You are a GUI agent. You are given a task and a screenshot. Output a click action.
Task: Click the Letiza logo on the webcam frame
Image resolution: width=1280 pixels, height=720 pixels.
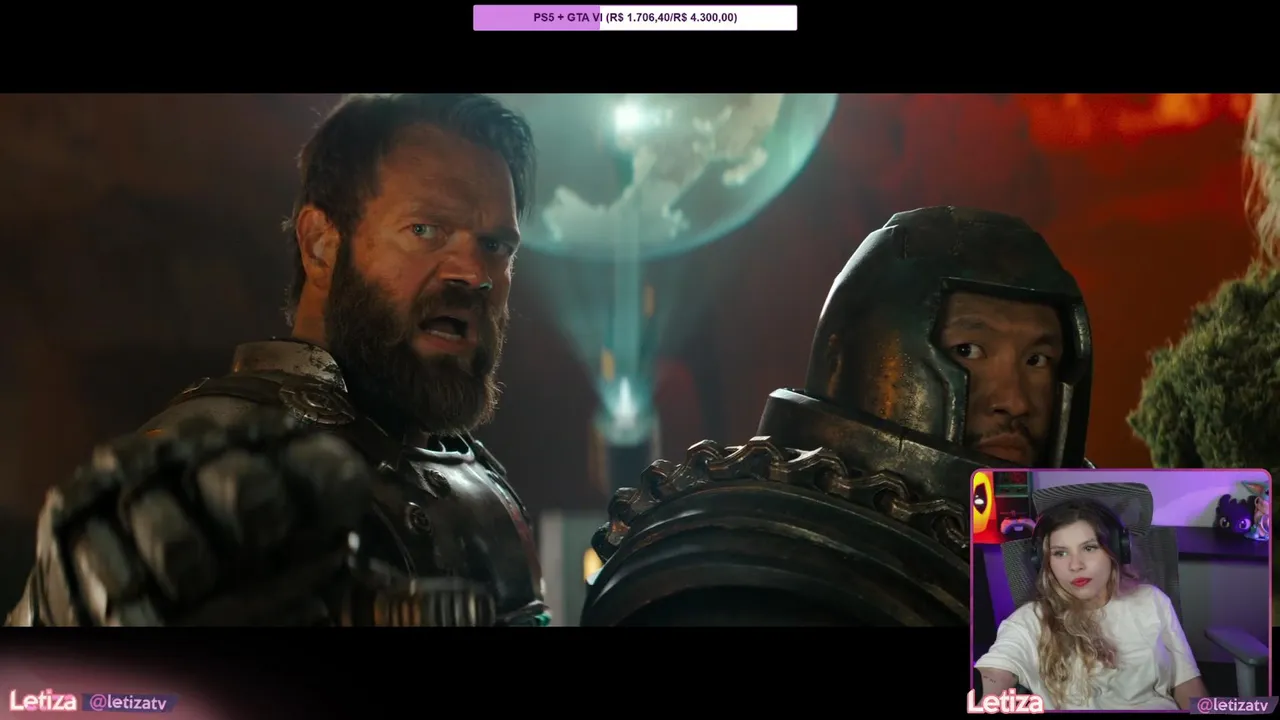(x=1004, y=702)
